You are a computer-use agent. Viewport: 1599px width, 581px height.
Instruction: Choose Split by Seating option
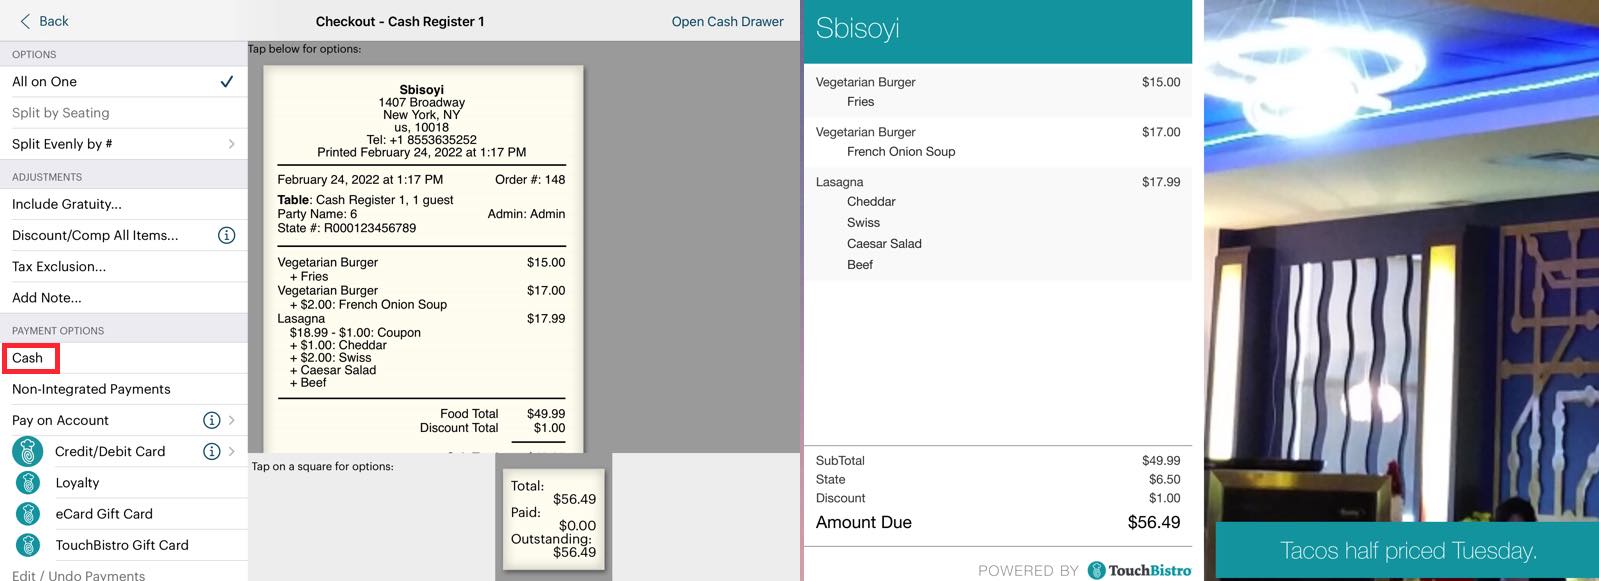61,113
